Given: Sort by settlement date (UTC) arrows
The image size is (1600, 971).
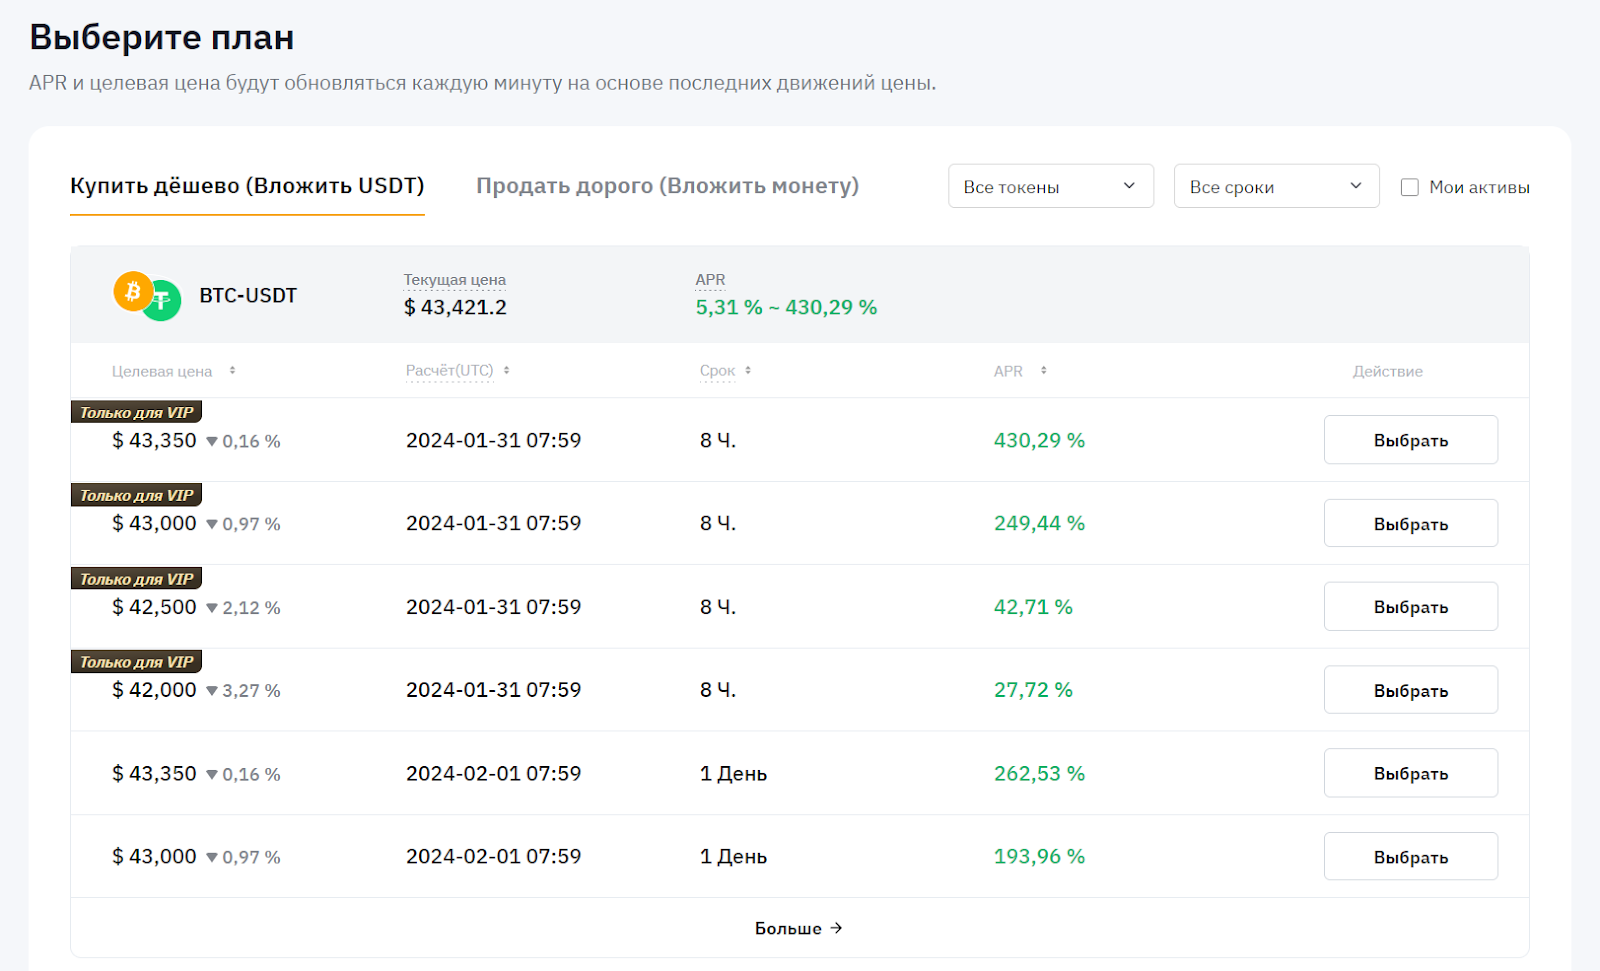Looking at the screenshot, I should tap(507, 371).
